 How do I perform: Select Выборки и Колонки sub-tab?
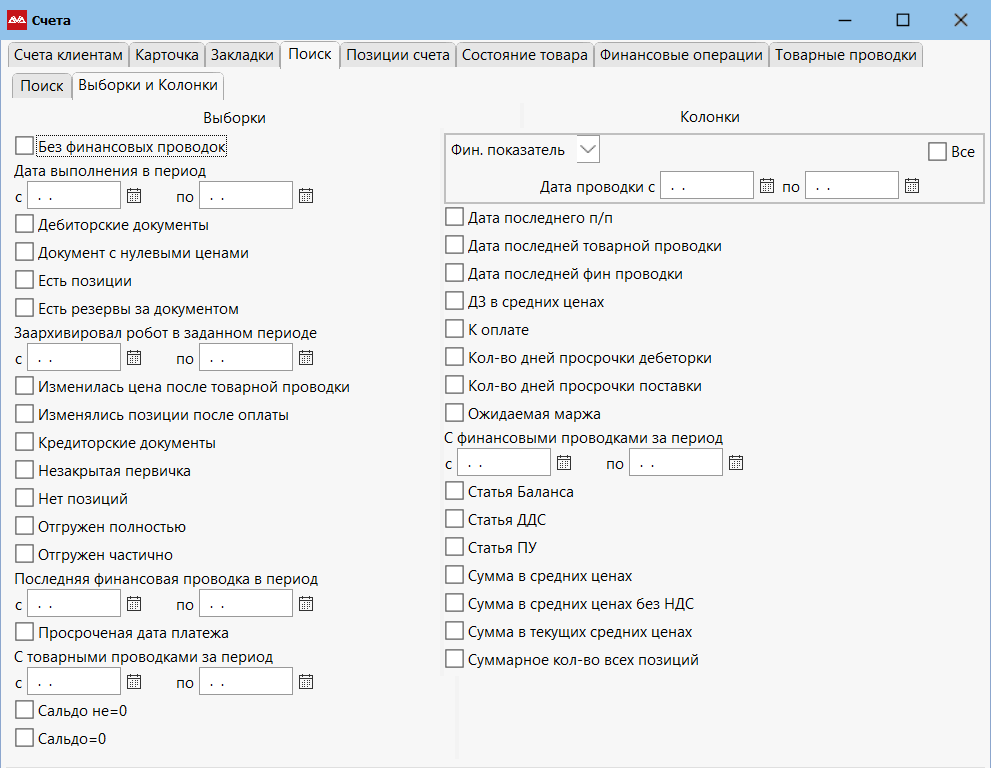pyautogui.click(x=148, y=85)
